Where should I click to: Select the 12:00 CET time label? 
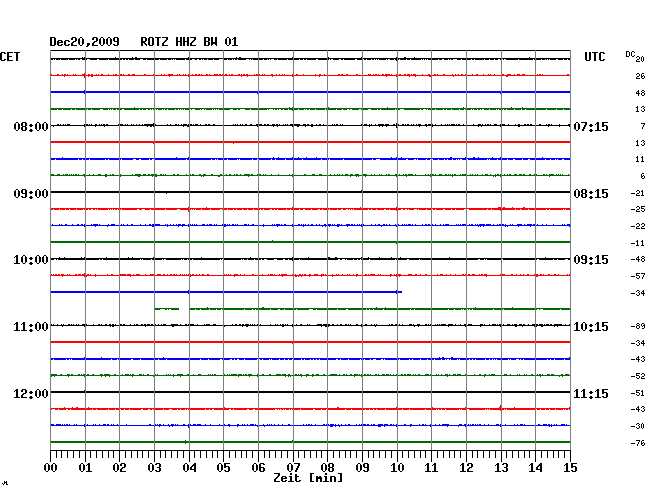pos(31,394)
